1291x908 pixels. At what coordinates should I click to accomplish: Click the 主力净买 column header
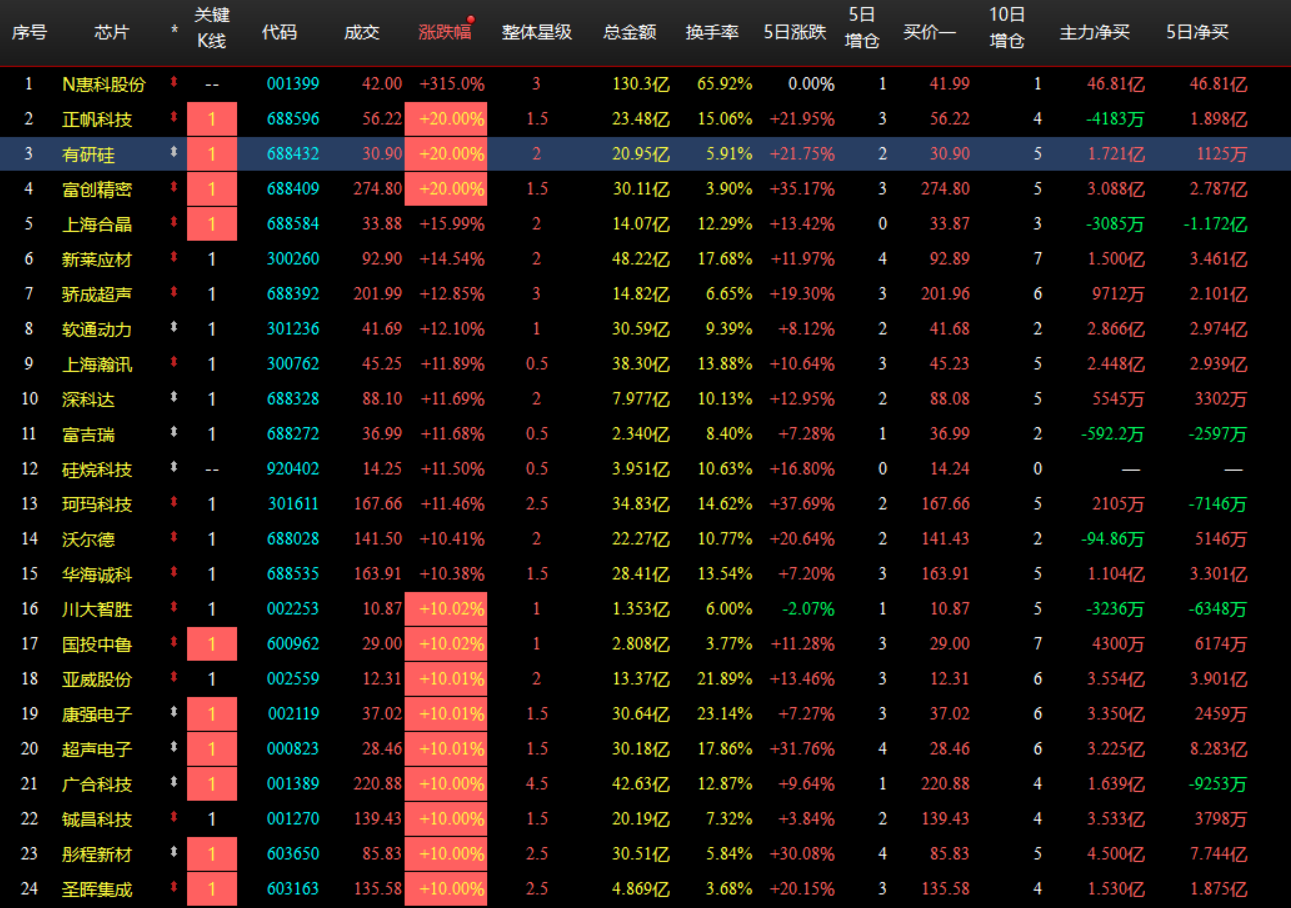pos(1095,32)
